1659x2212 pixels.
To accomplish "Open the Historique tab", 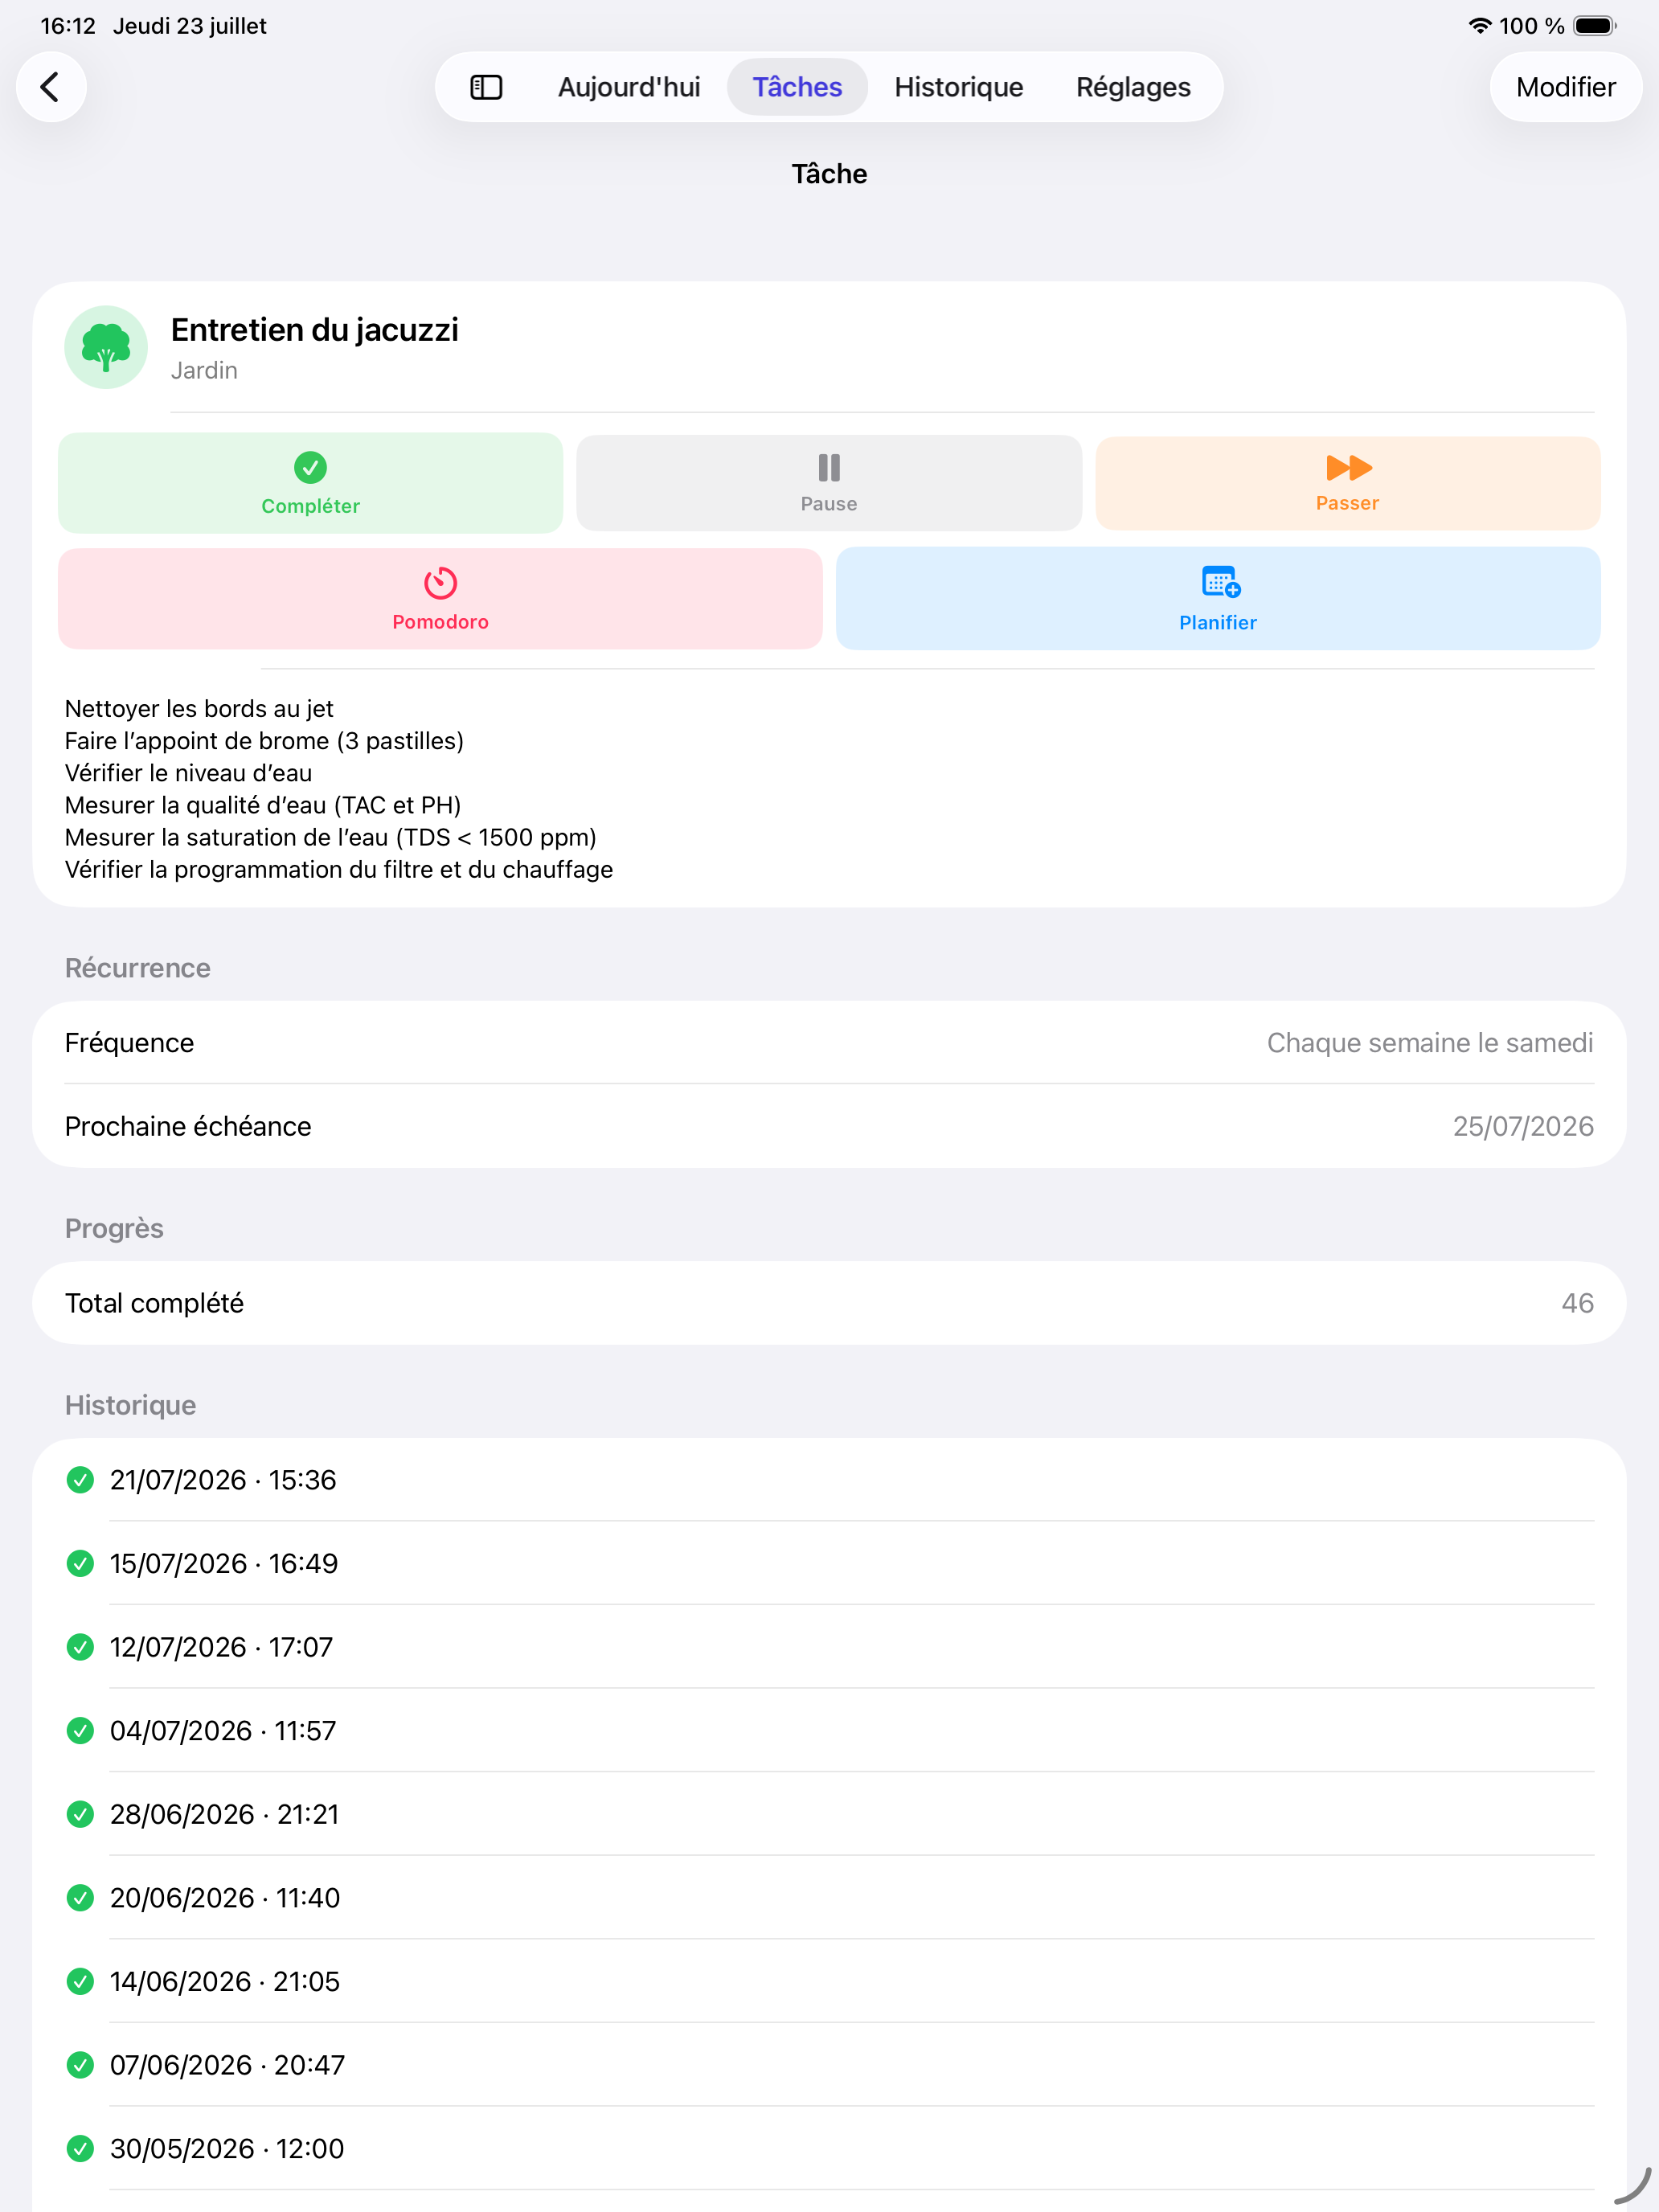I will click(x=958, y=87).
